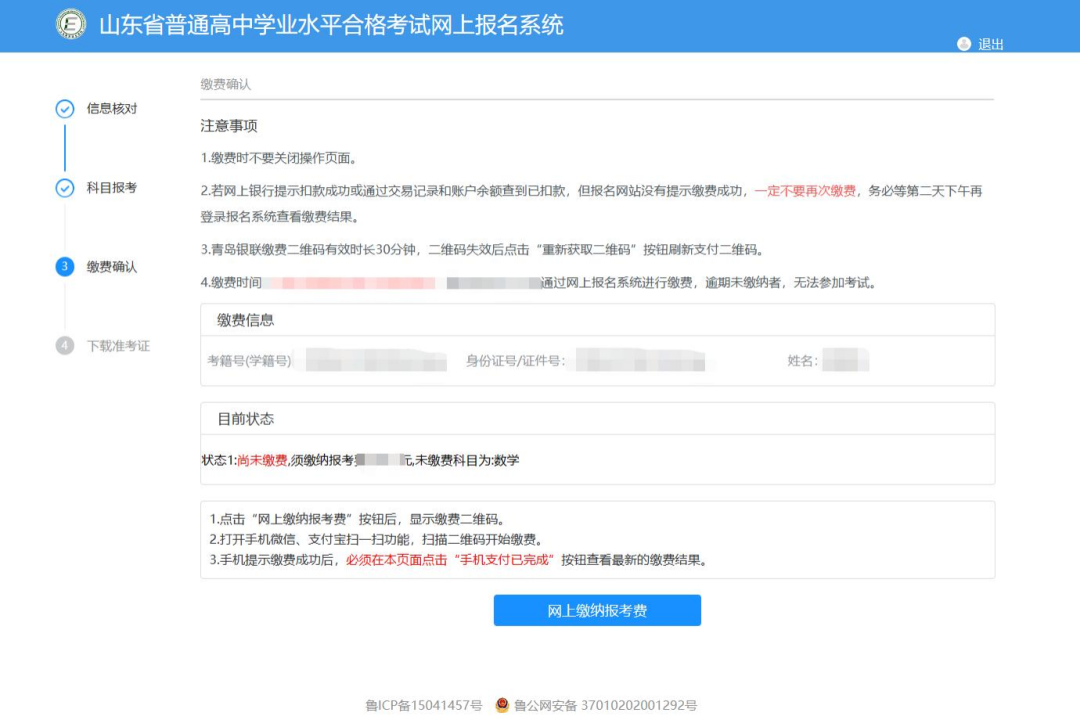This screenshot has height=720, width=1080.
Task: Open the 缴费确认 step label
Action: 112,267
